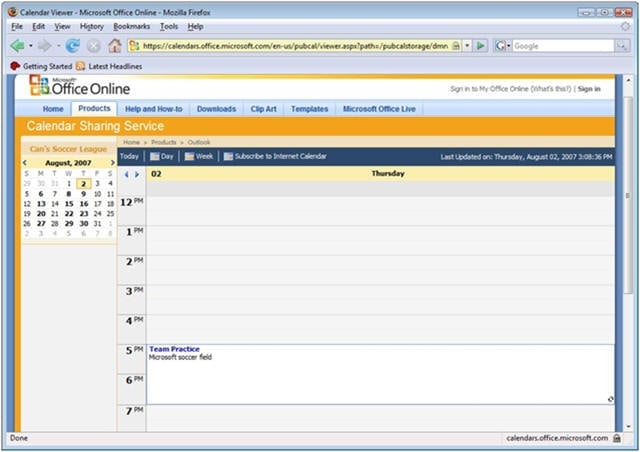Go to previous day with left arrow
Viewport: 640px width, 452px height.
coord(127,174)
